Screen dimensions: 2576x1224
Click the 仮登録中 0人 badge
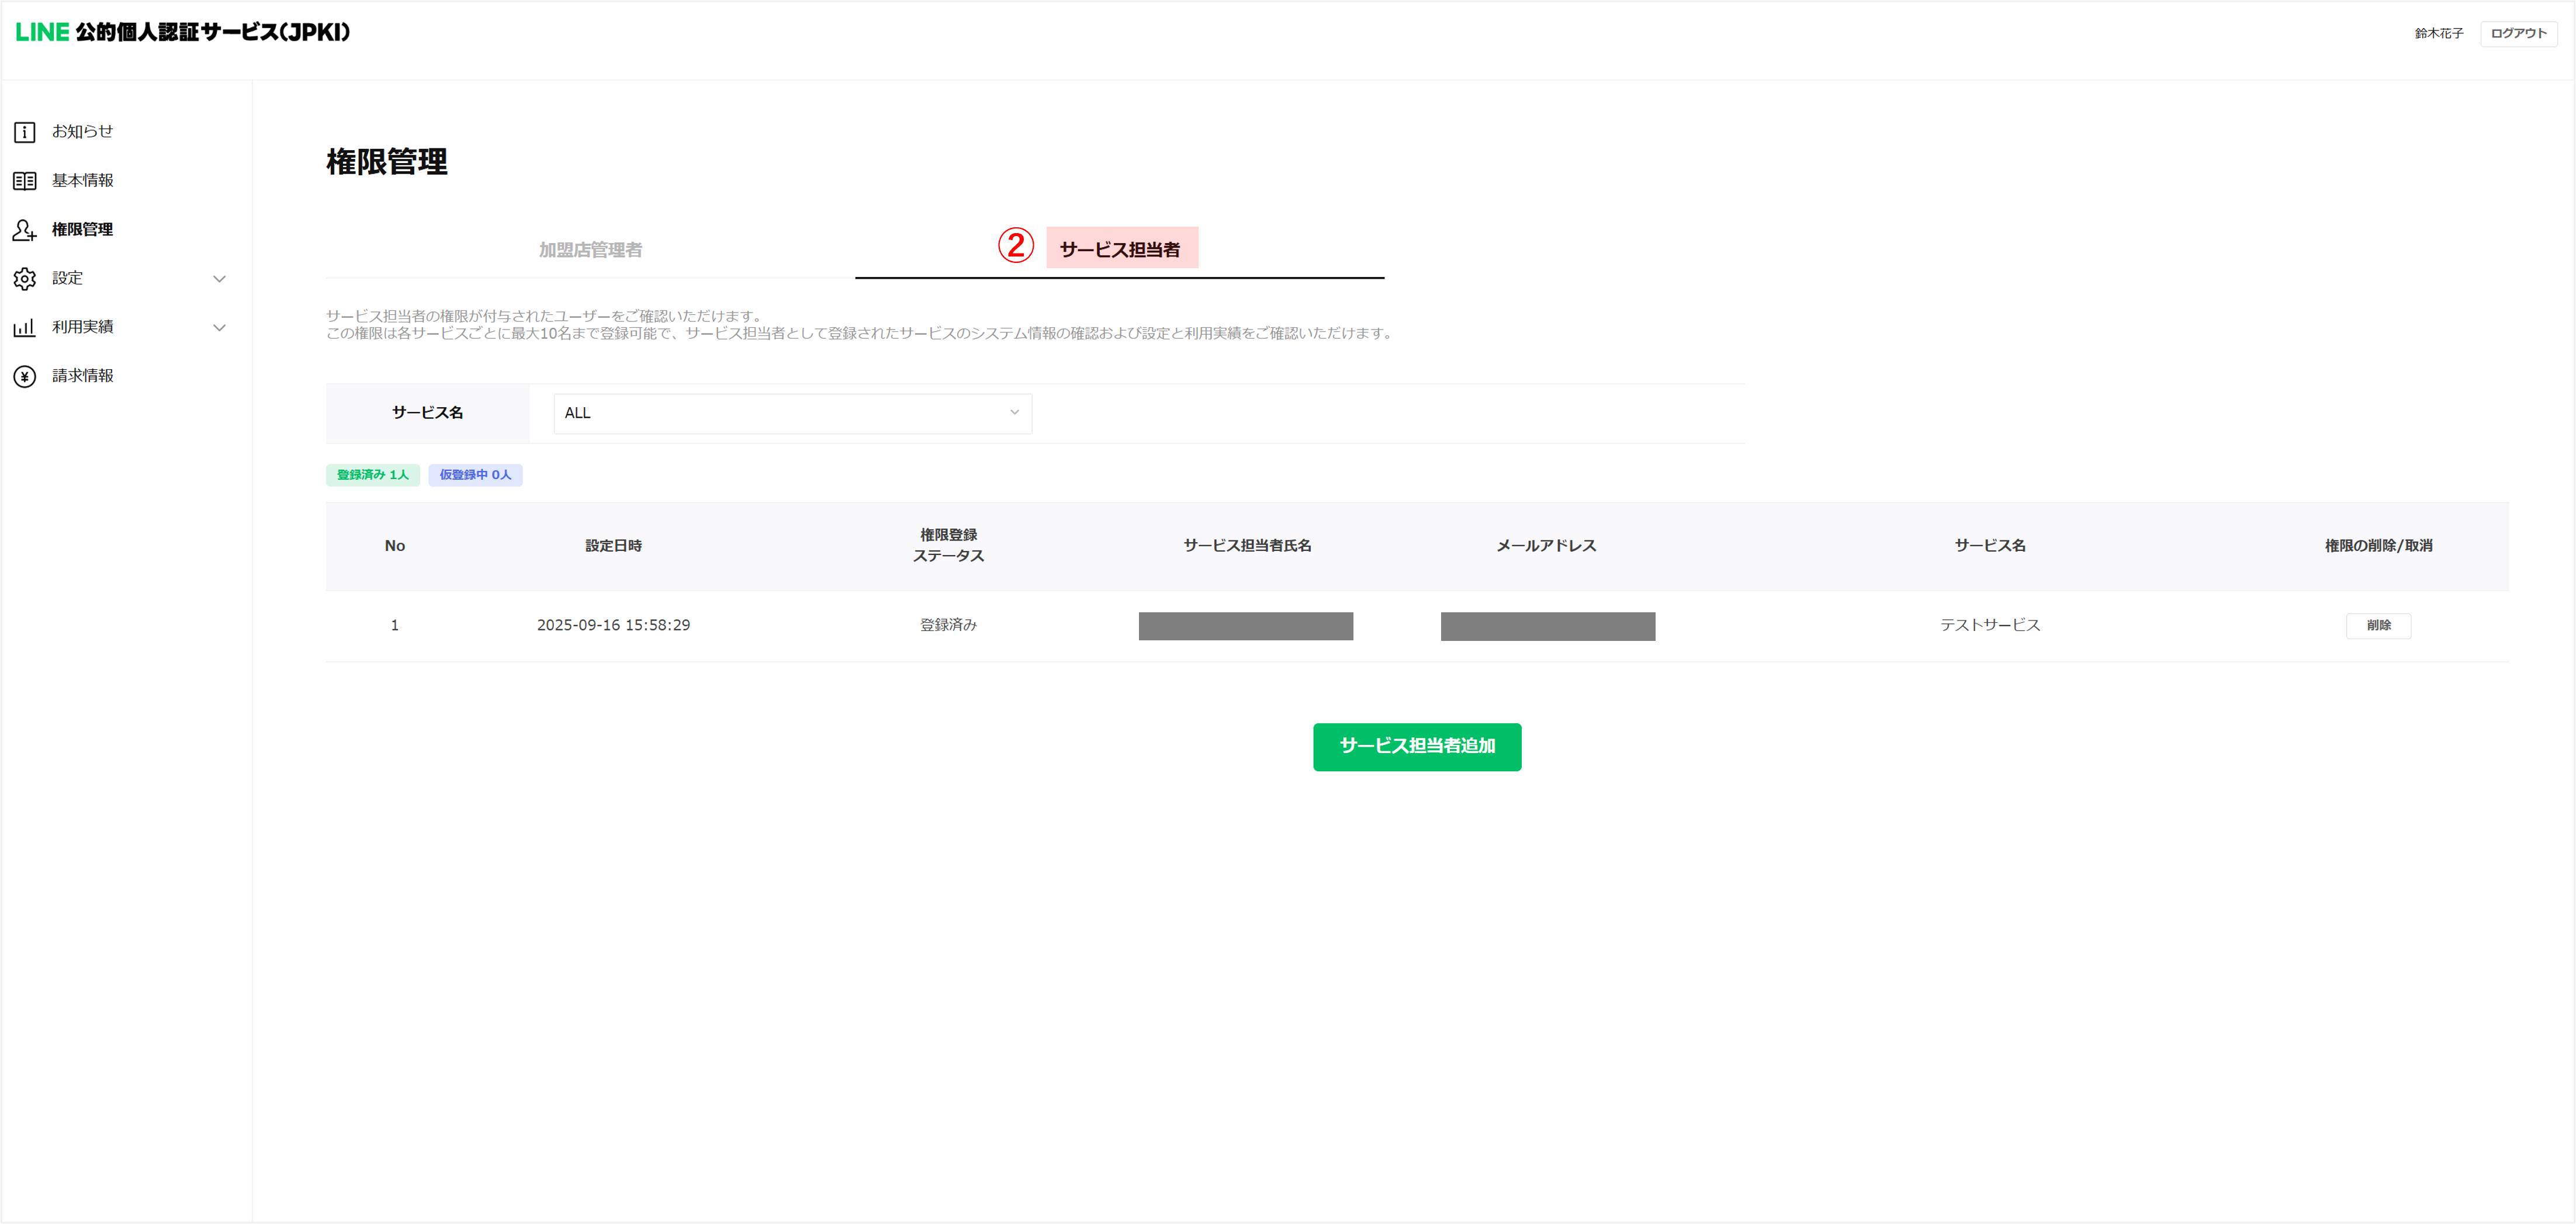point(475,475)
